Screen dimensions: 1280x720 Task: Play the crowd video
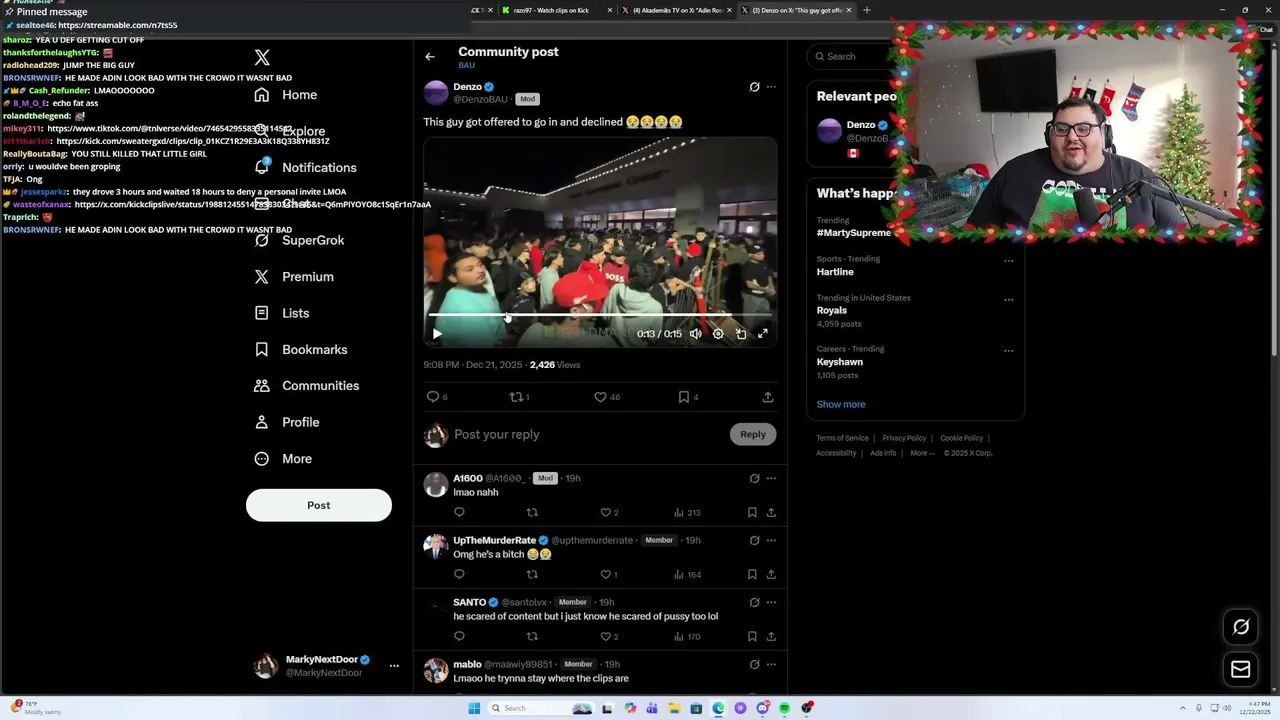pyautogui.click(x=437, y=334)
